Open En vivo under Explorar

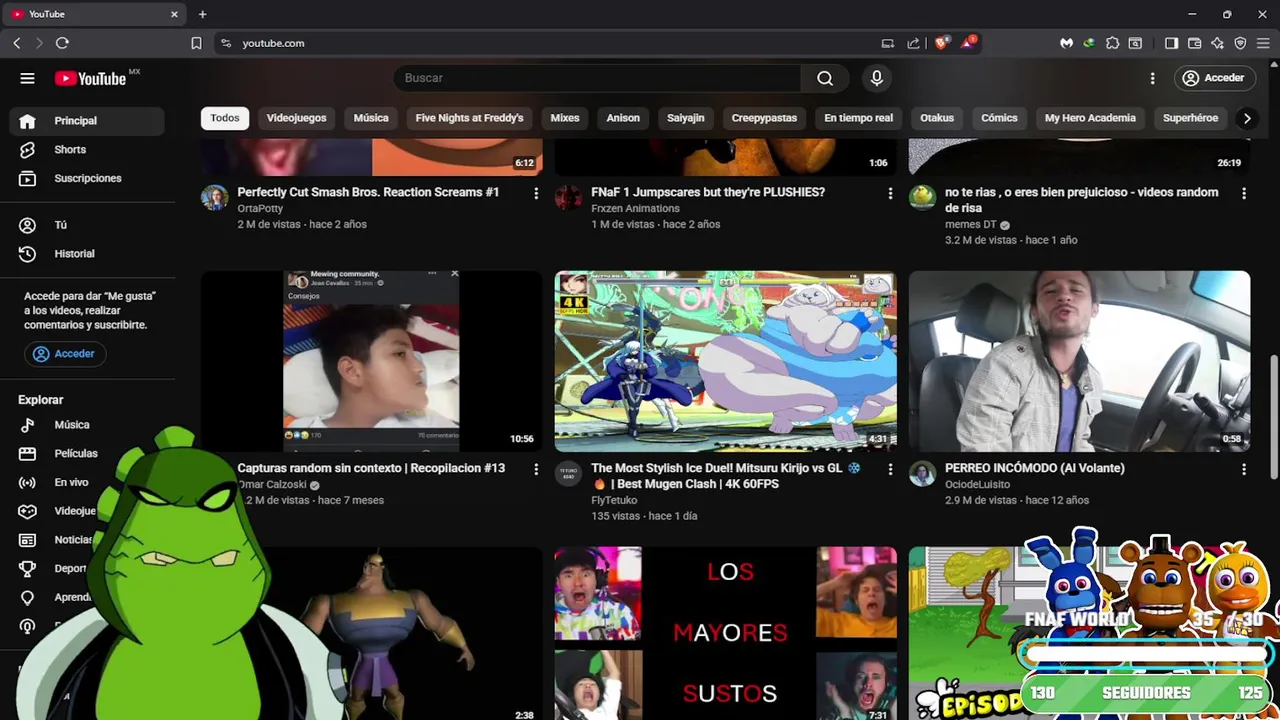[x=87, y=483]
